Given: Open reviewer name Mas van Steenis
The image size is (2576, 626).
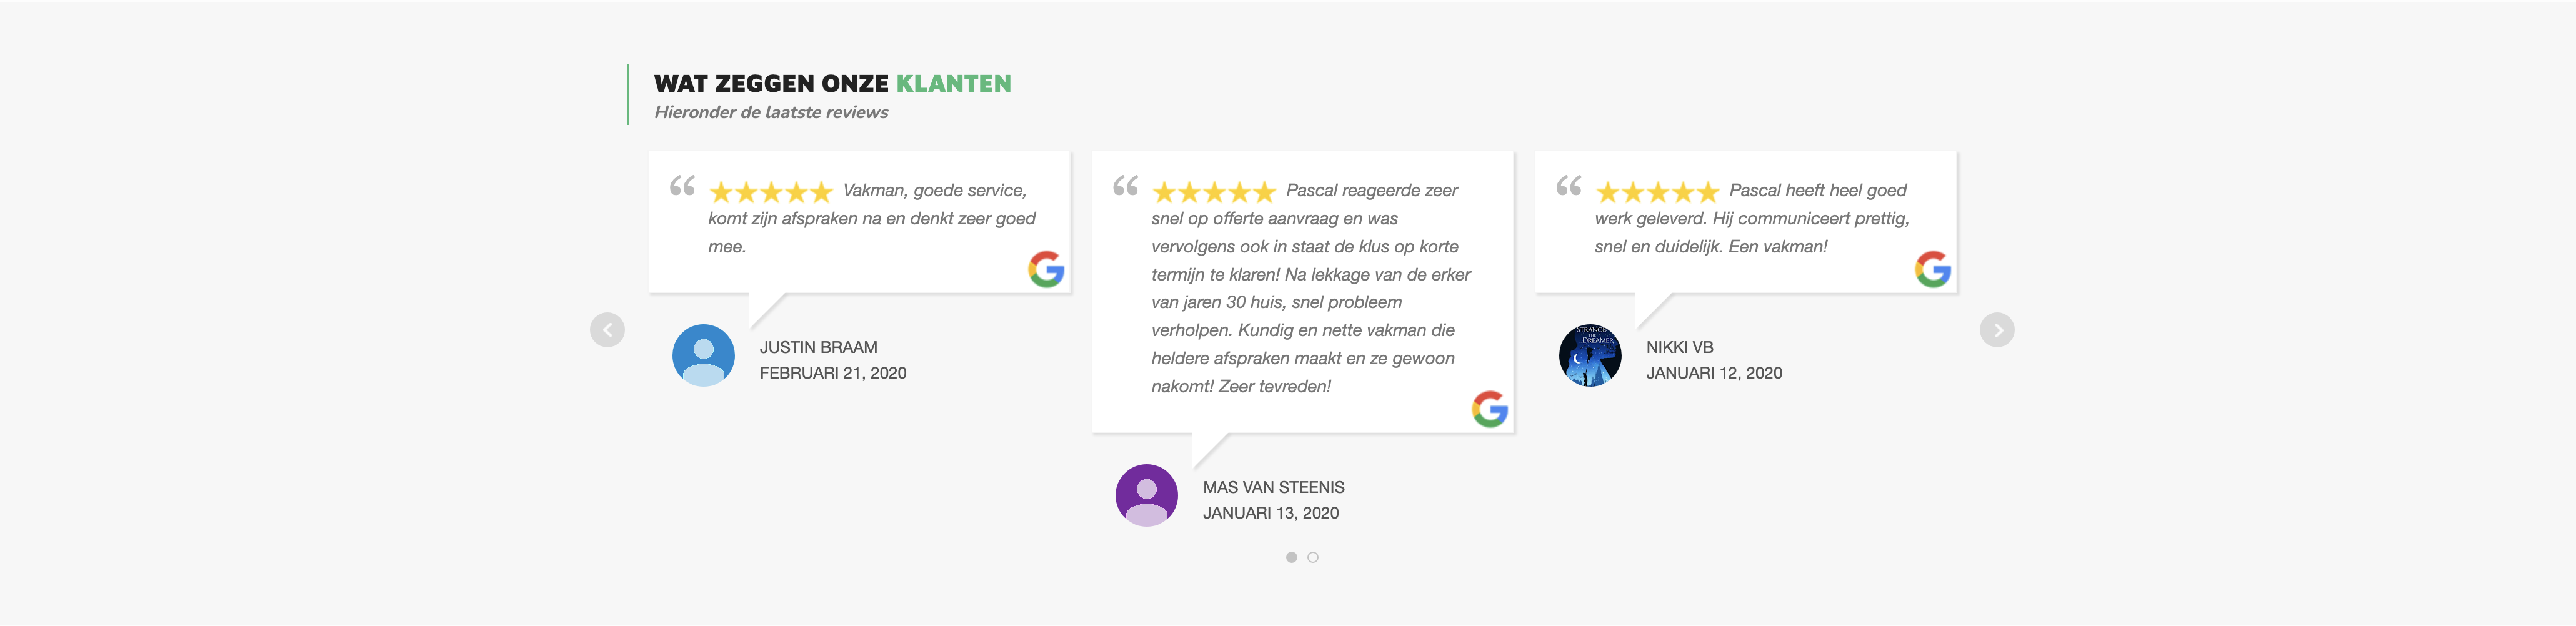Looking at the screenshot, I should click(x=1273, y=487).
